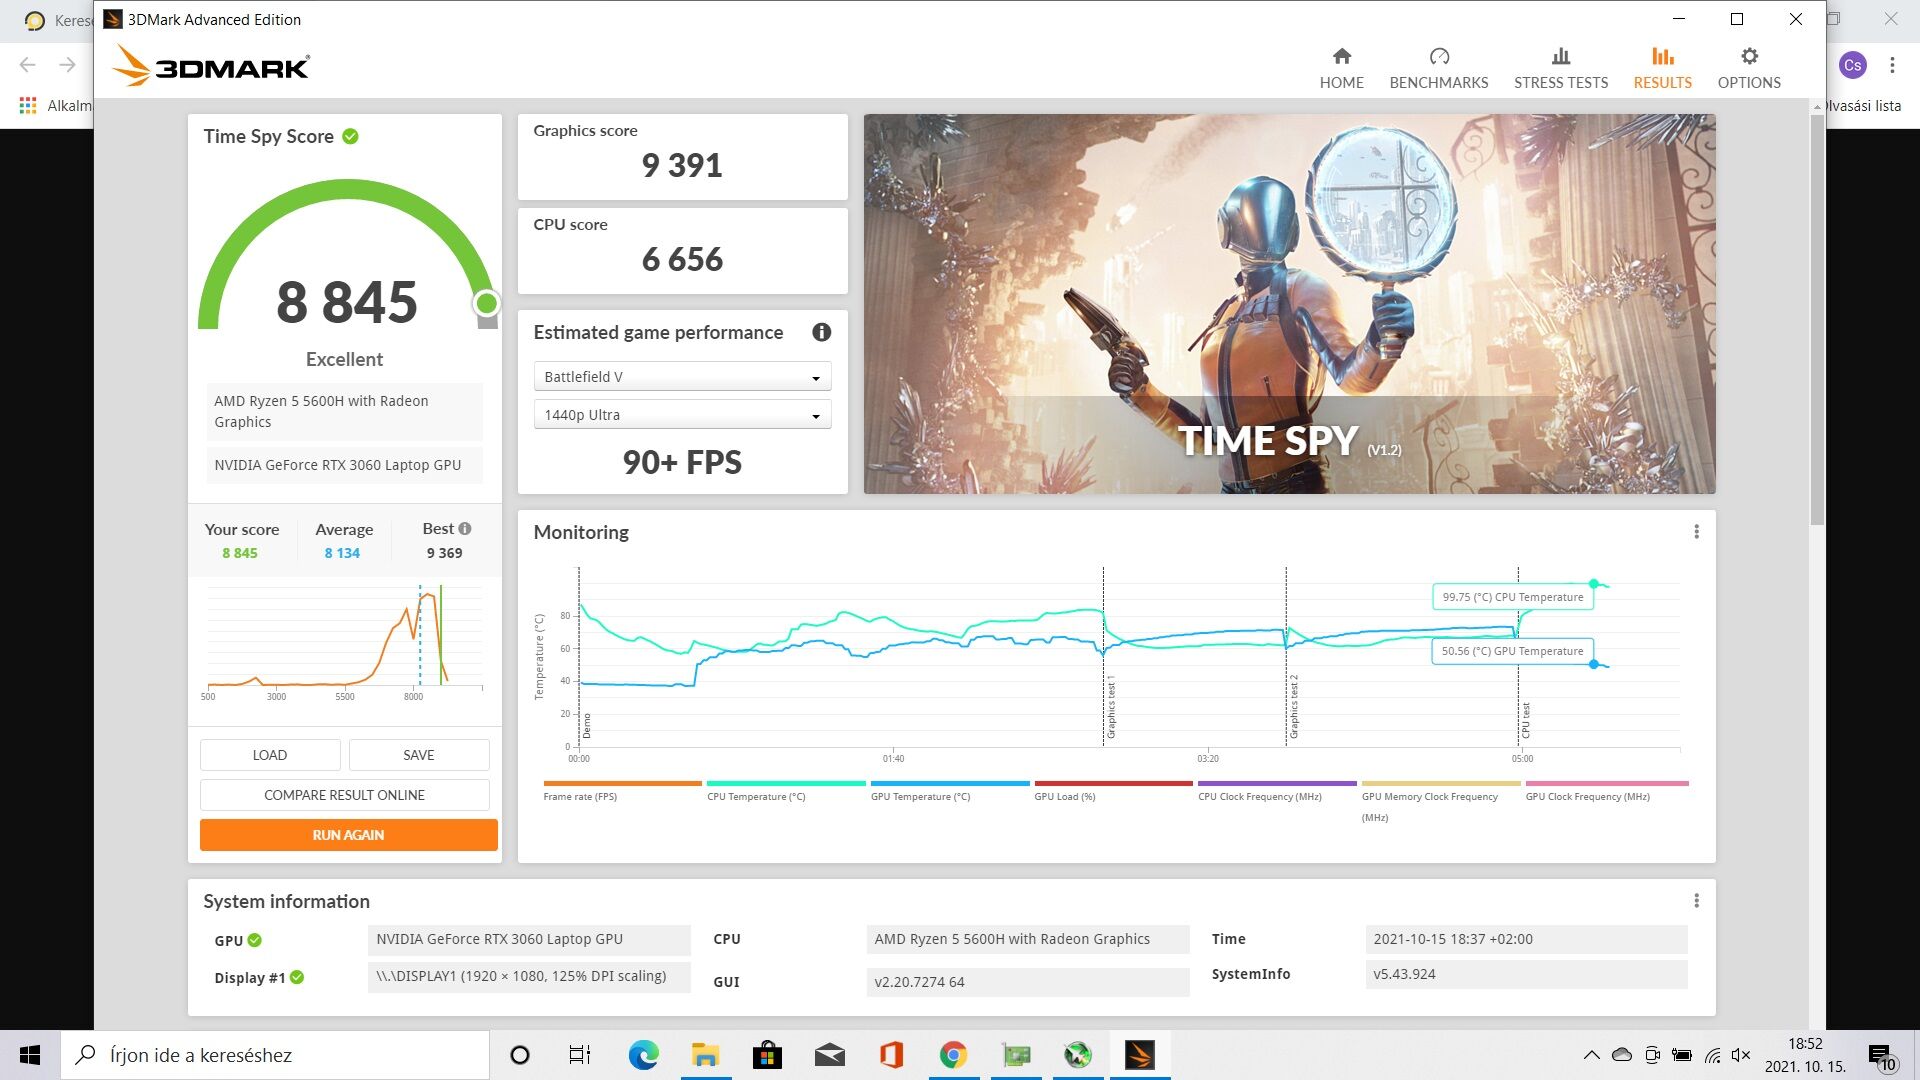Click the LOAD button

[270, 755]
